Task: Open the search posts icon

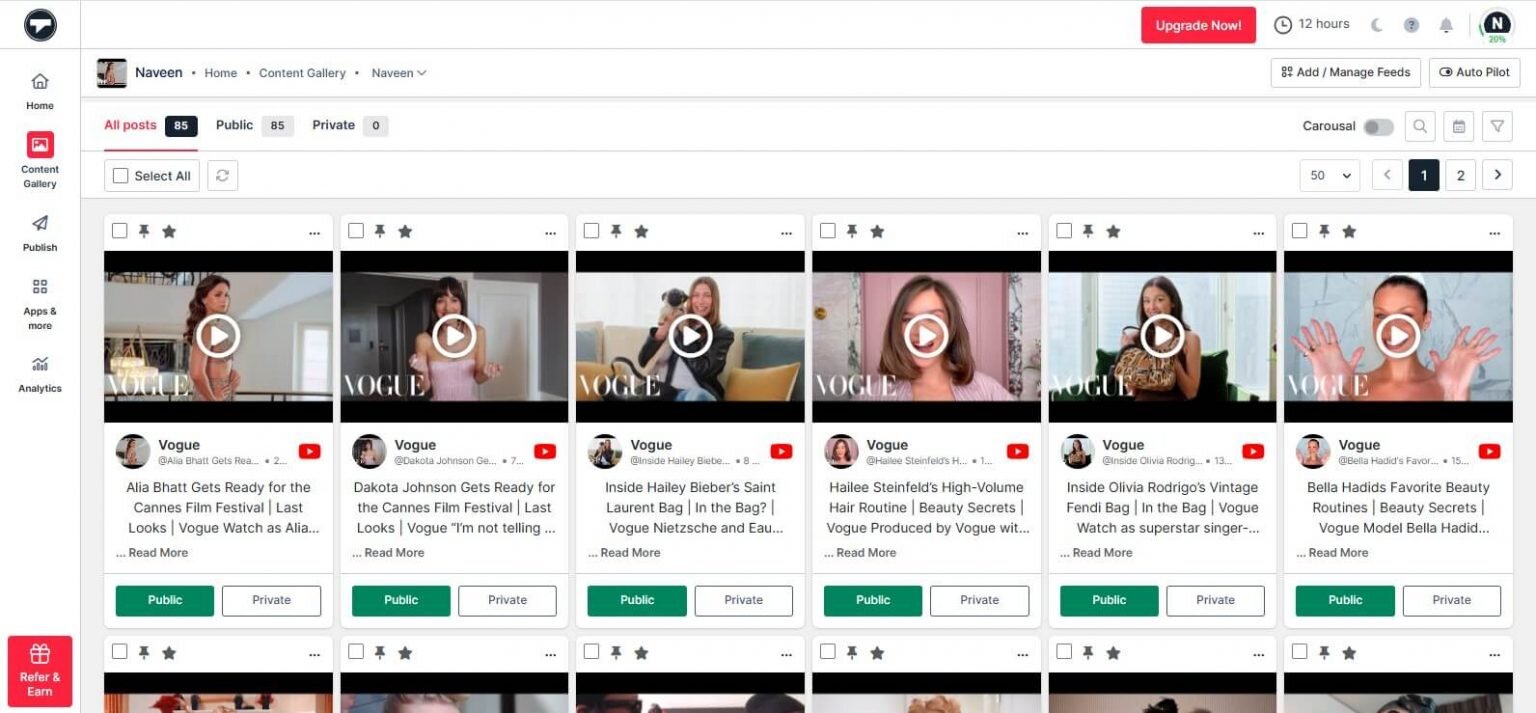Action: [1419, 126]
